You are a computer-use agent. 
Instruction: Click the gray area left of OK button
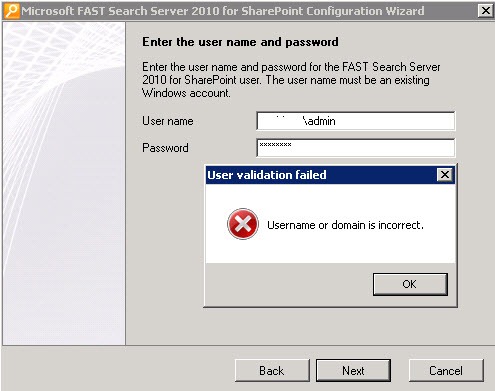(289, 284)
